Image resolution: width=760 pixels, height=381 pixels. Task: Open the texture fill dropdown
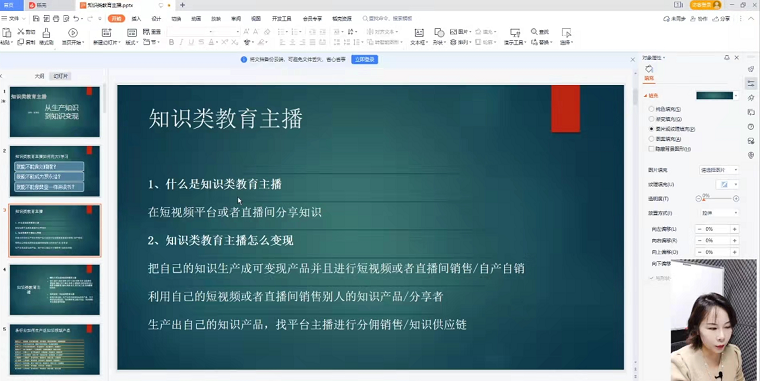point(728,184)
